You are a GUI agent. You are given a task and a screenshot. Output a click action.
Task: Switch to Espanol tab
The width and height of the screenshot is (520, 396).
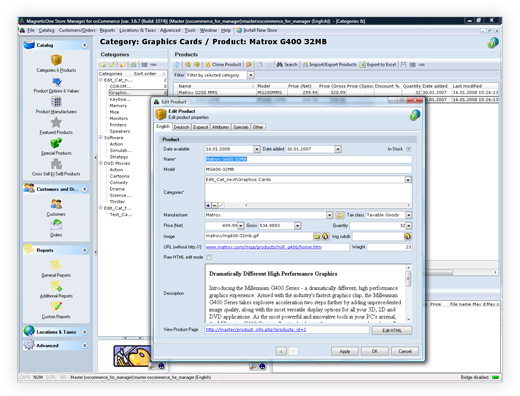tap(201, 127)
